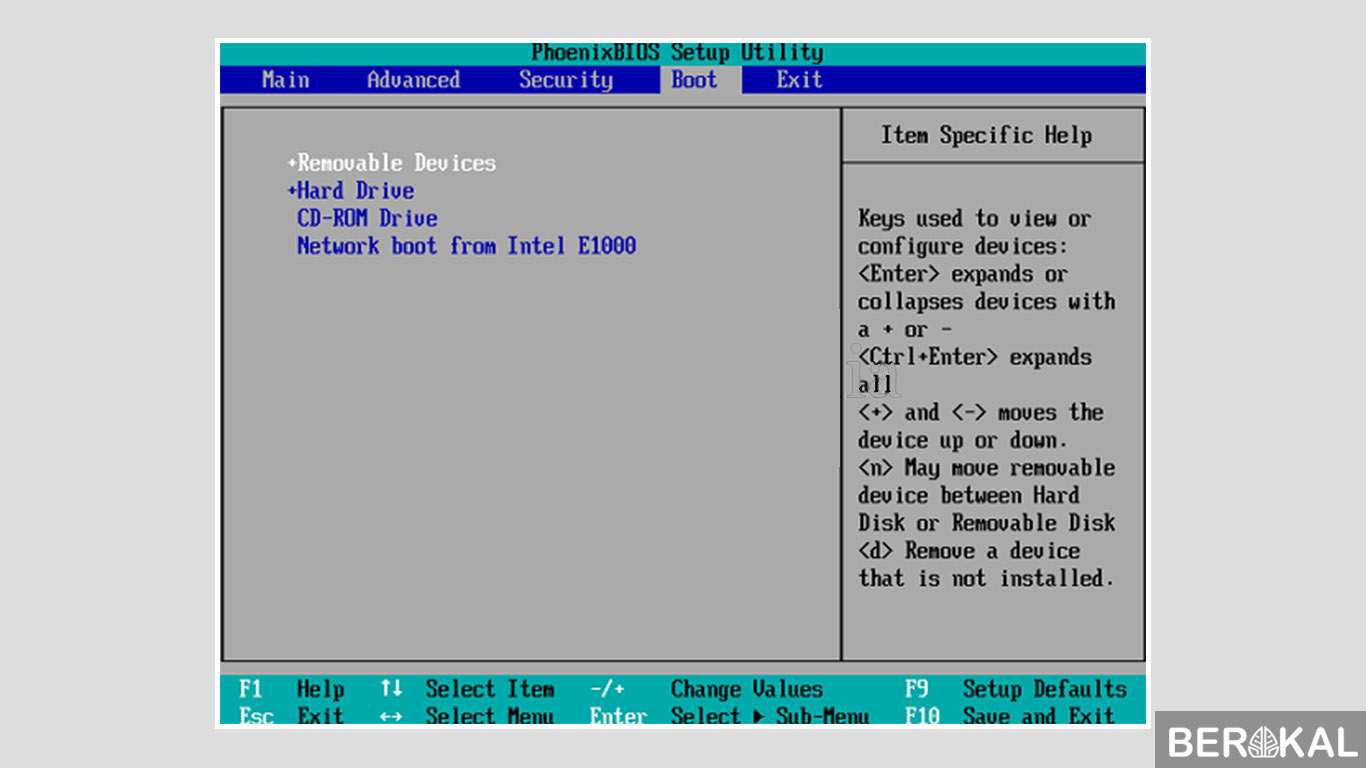Select Network boot from Intel E1000
The width and height of the screenshot is (1366, 768).
pos(466,246)
